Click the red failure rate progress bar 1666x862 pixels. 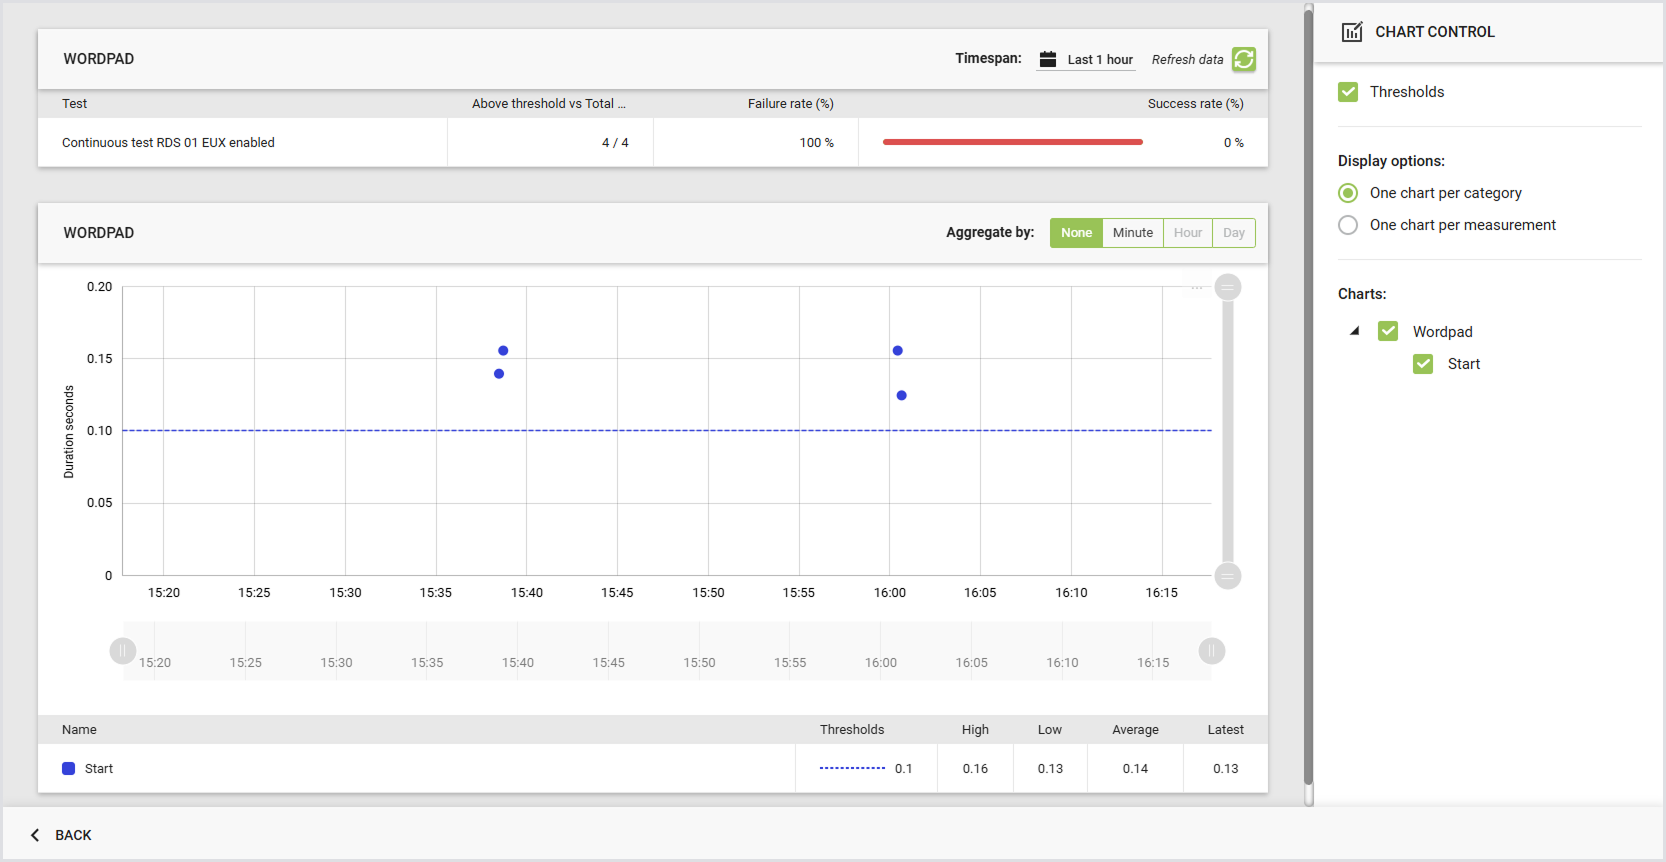1013,142
